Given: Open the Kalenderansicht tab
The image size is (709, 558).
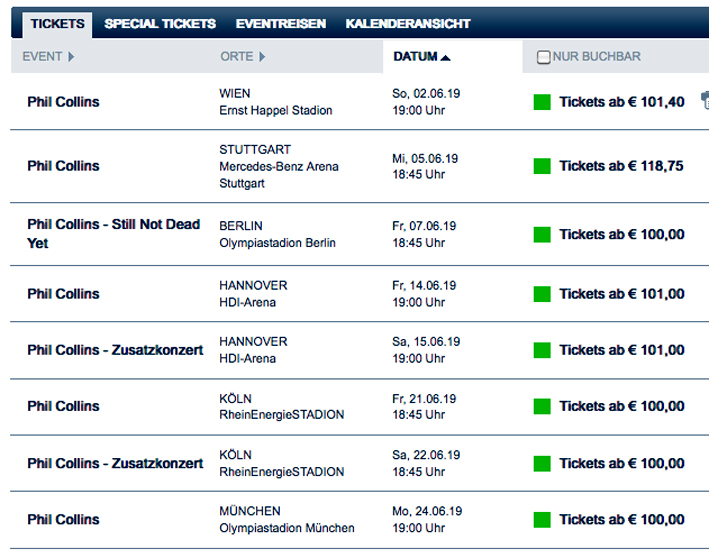Looking at the screenshot, I should 408,24.
